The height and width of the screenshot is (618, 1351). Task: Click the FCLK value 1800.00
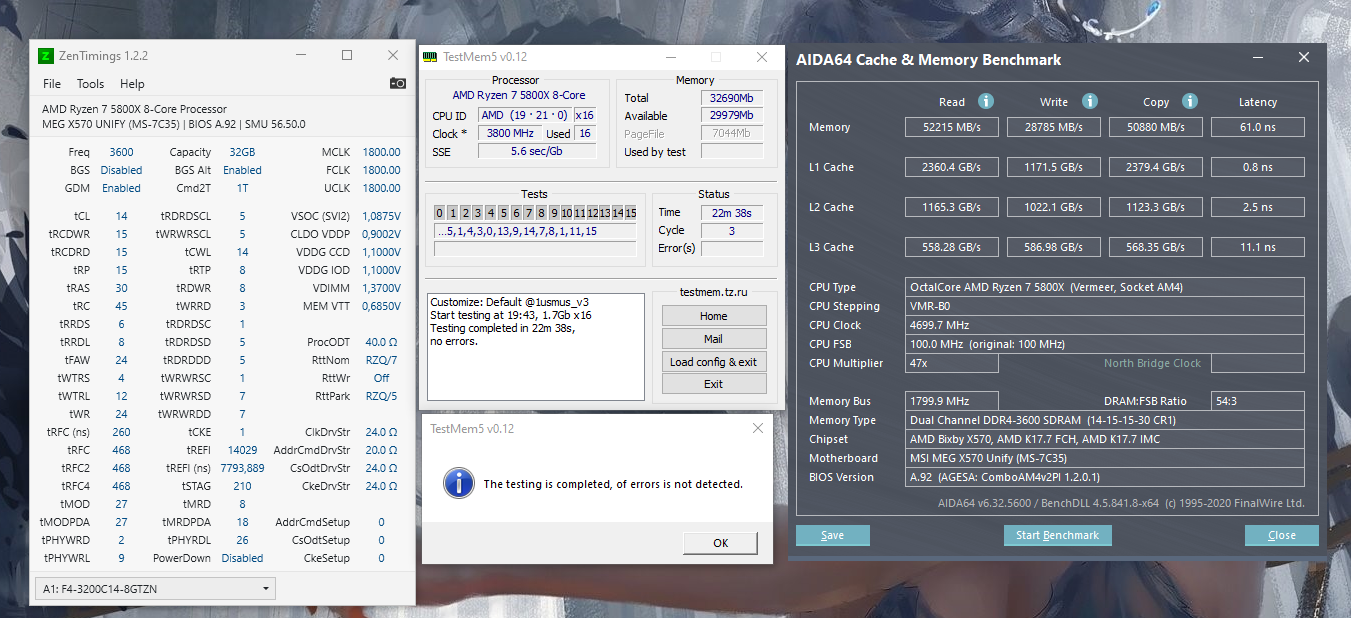point(381,170)
